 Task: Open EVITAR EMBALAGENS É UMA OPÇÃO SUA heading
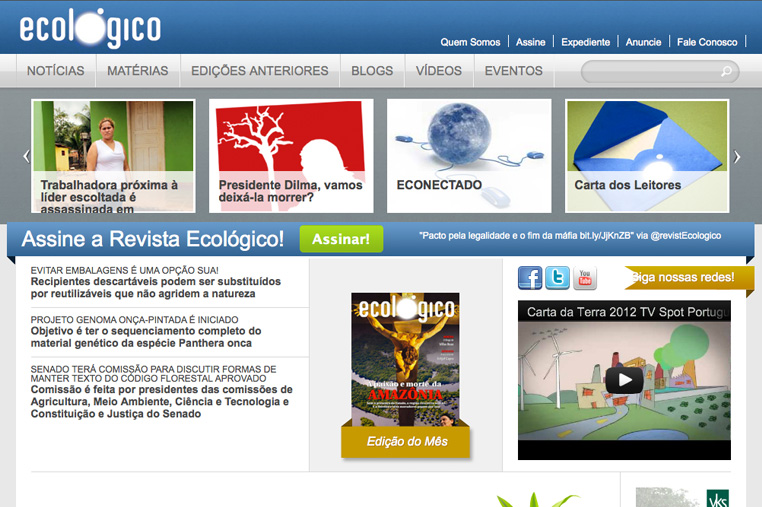point(124,270)
